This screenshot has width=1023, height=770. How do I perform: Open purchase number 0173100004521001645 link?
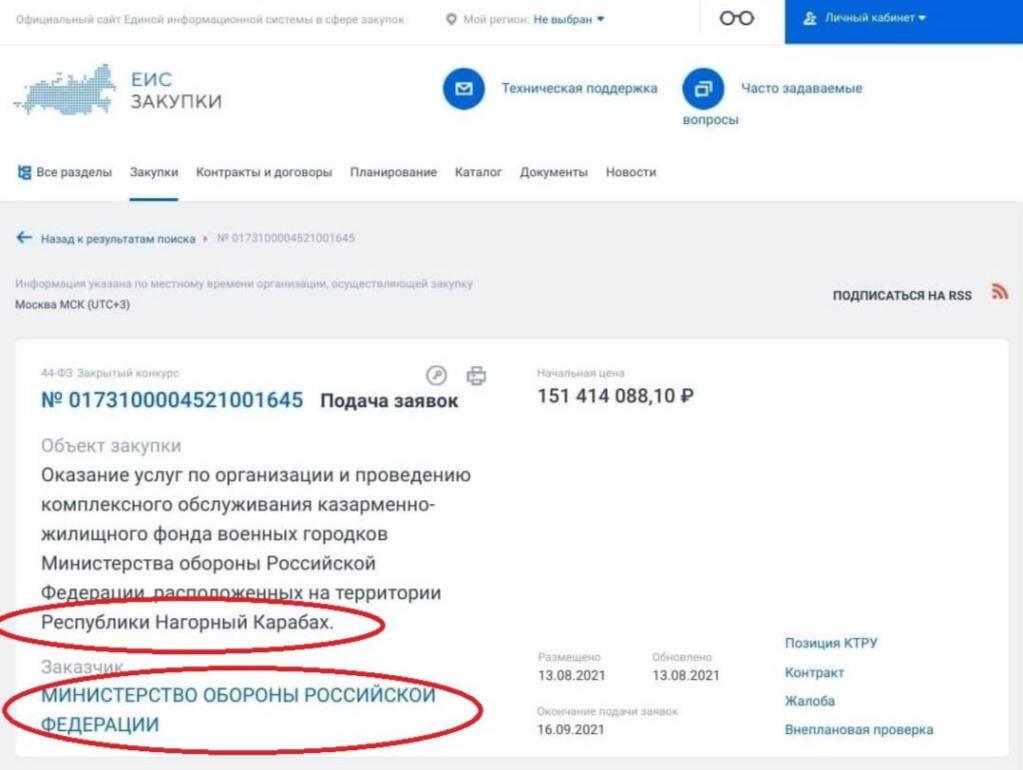pyautogui.click(x=172, y=401)
